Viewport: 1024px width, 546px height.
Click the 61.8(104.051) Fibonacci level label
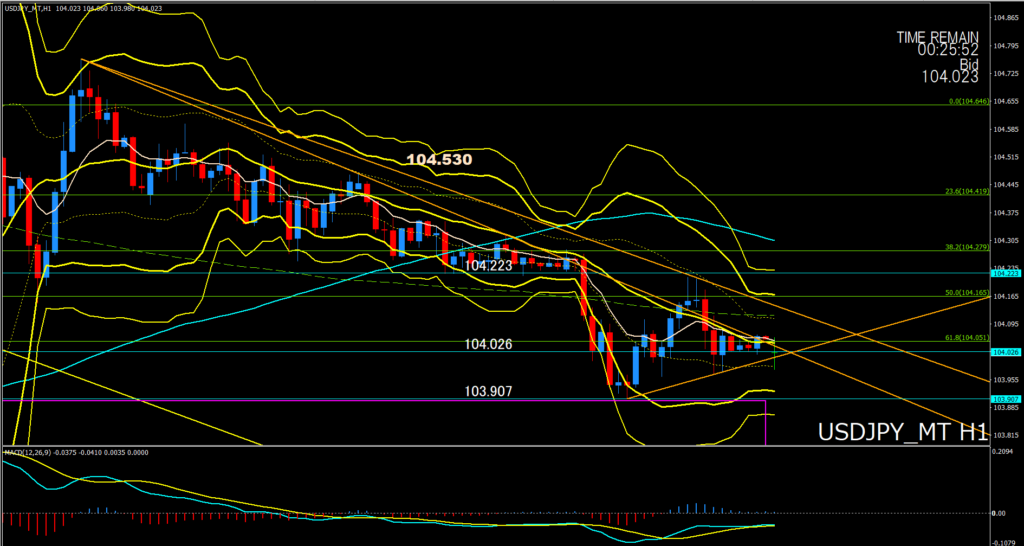click(968, 338)
